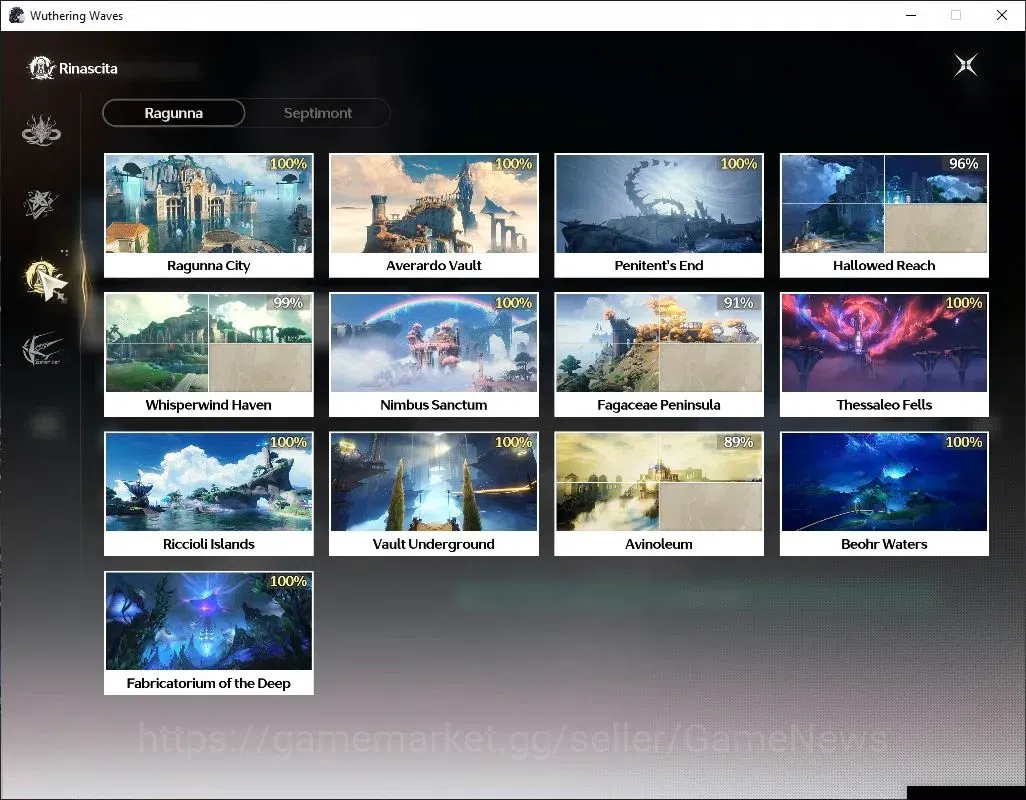This screenshot has height=800, width=1026.
Task: Click the Averardo Vault label
Action: [434, 266]
